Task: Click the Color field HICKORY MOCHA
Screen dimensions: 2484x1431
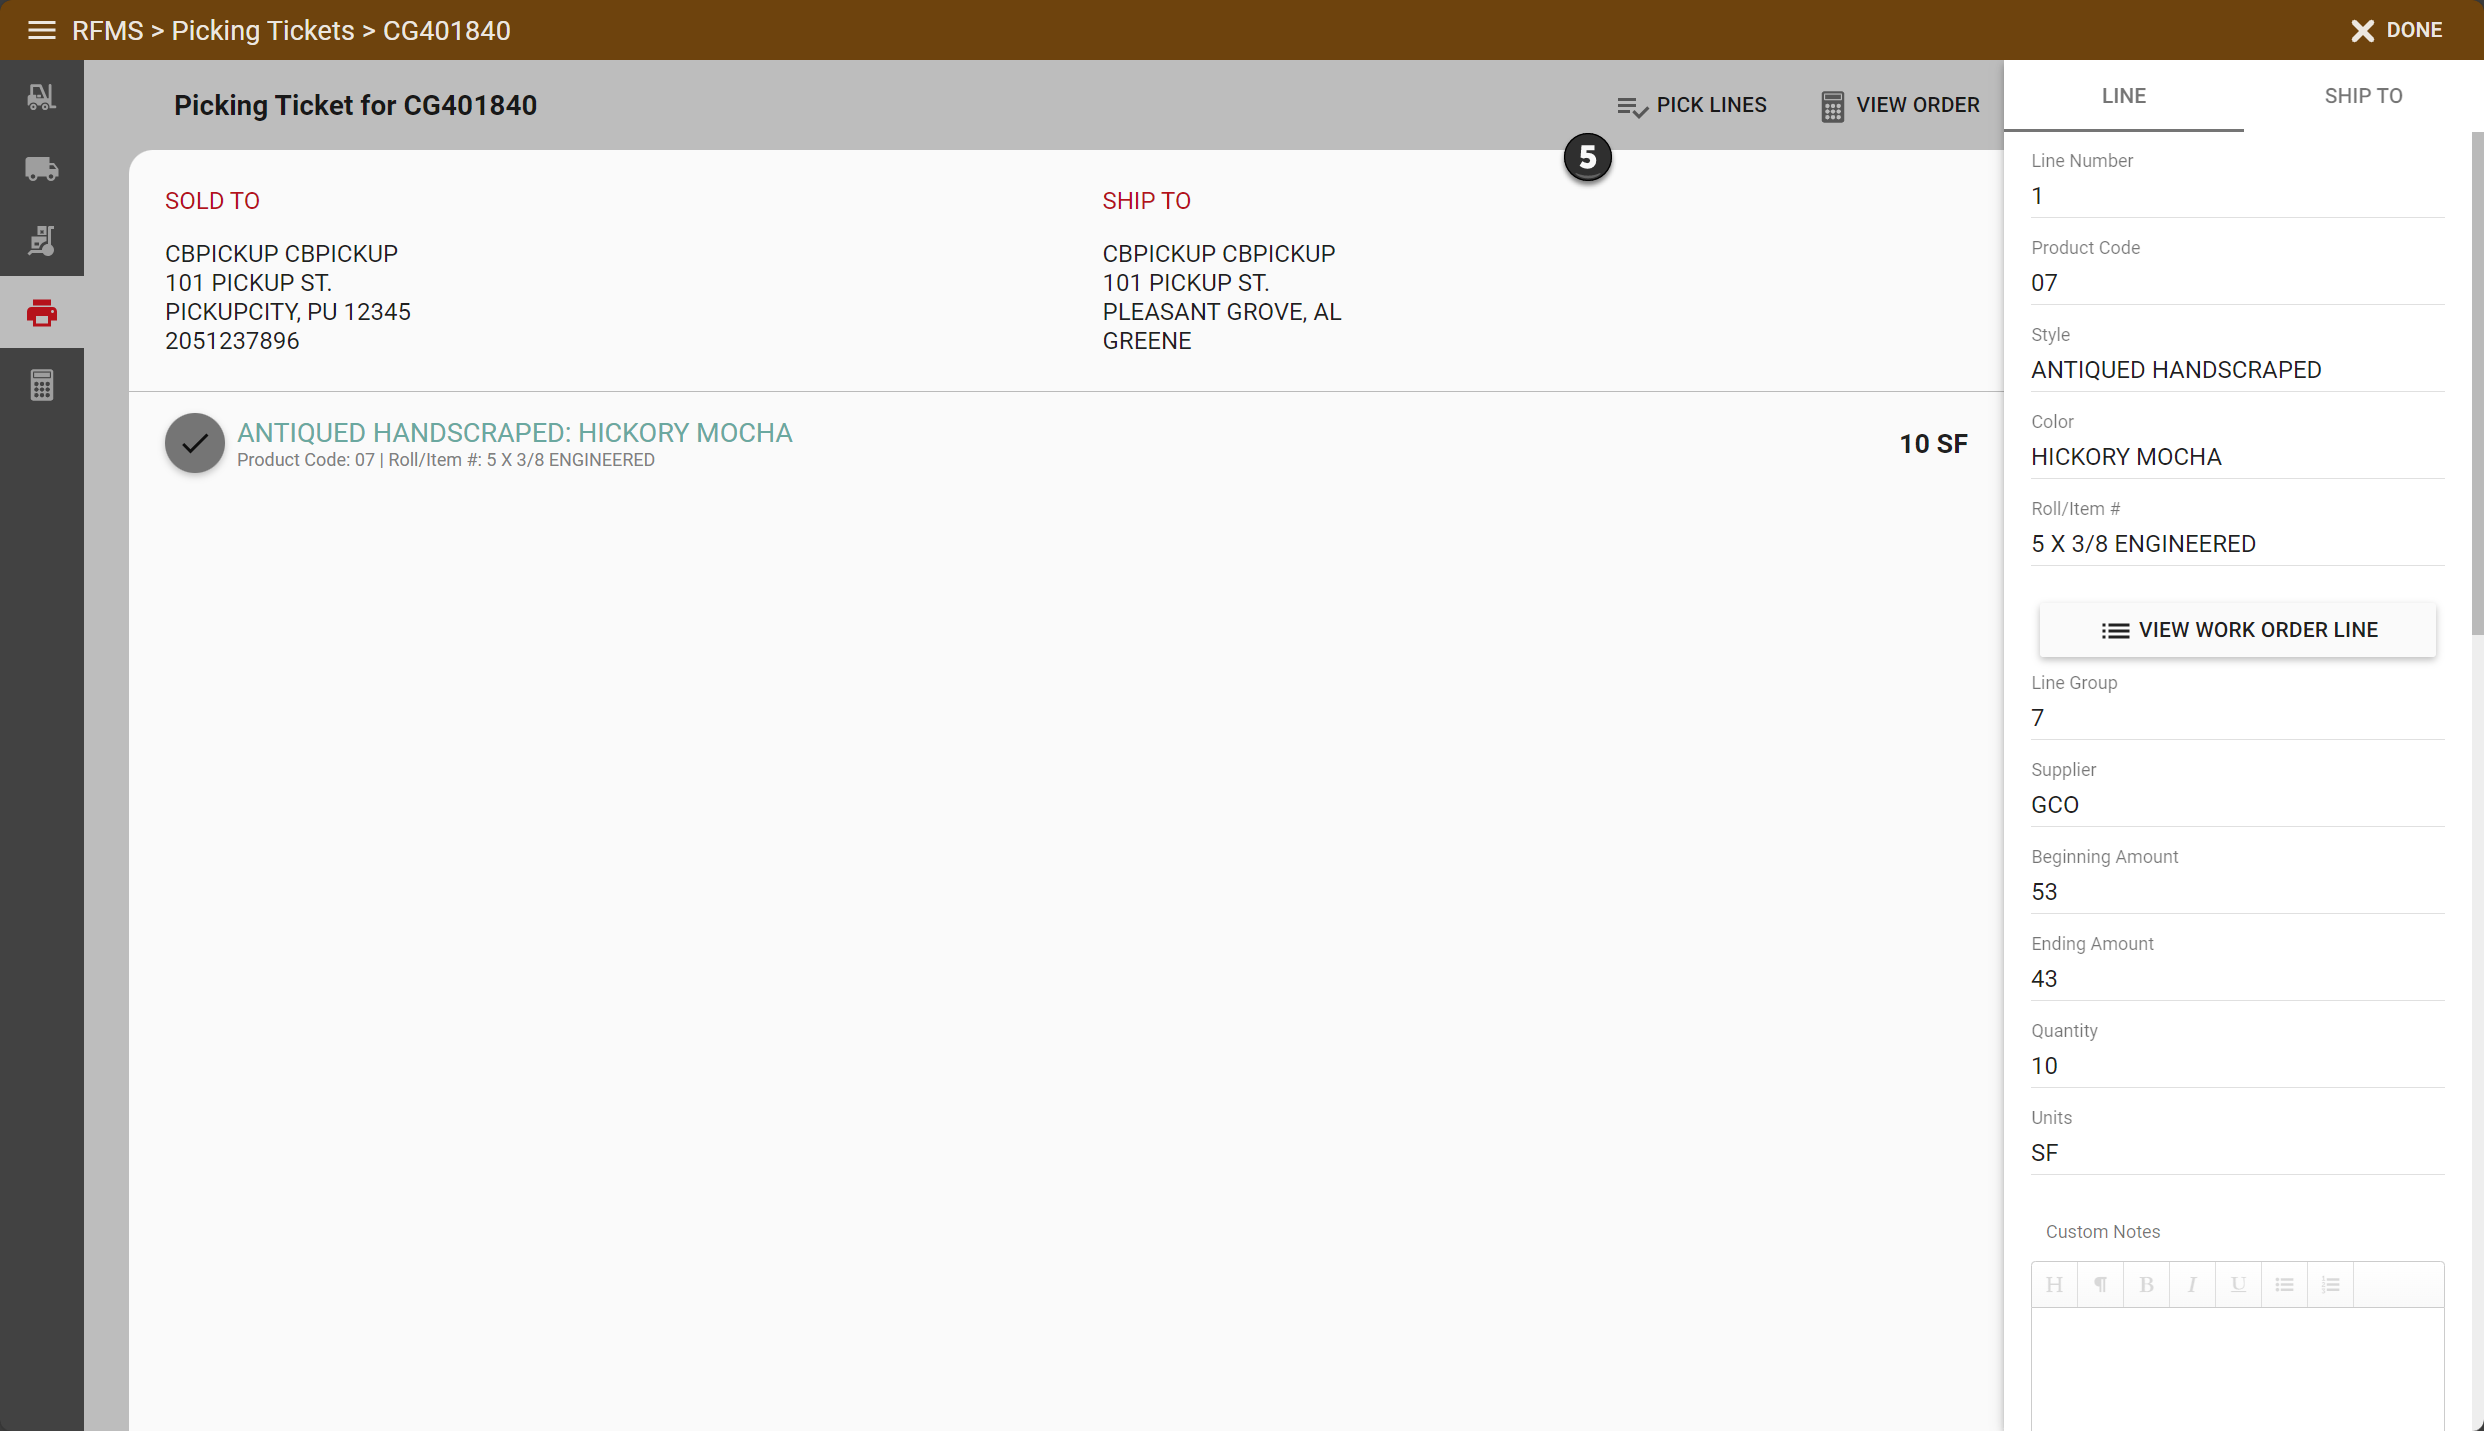Action: pyautogui.click(x=2237, y=457)
